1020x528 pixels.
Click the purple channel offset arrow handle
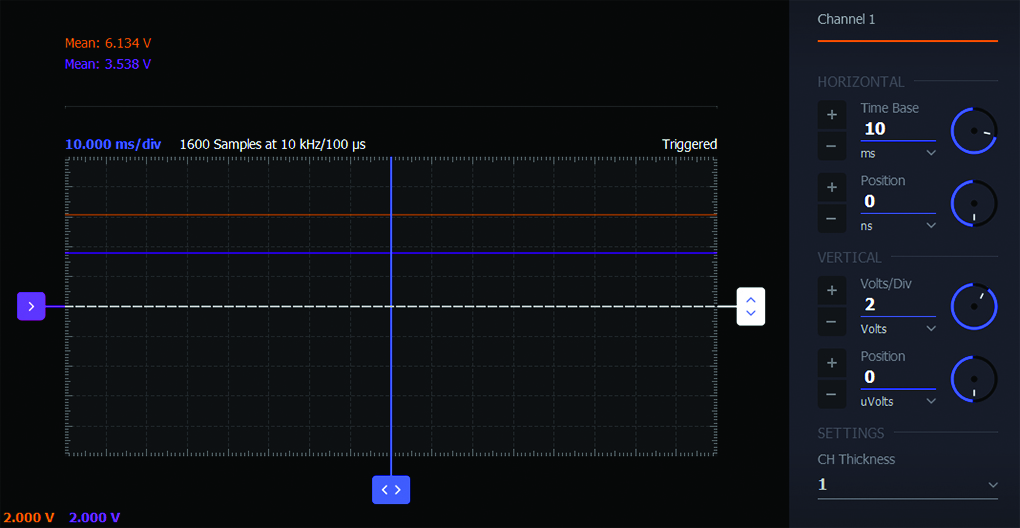31,306
